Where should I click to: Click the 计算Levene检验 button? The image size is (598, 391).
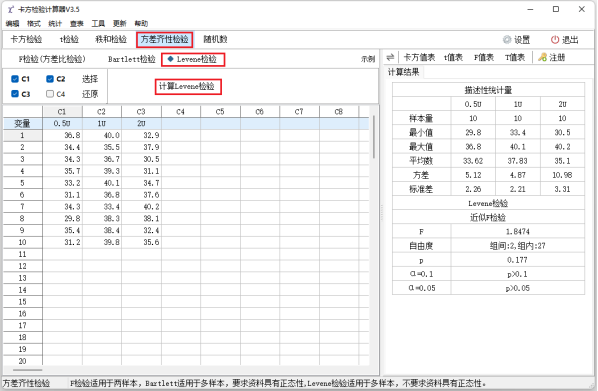point(188,87)
